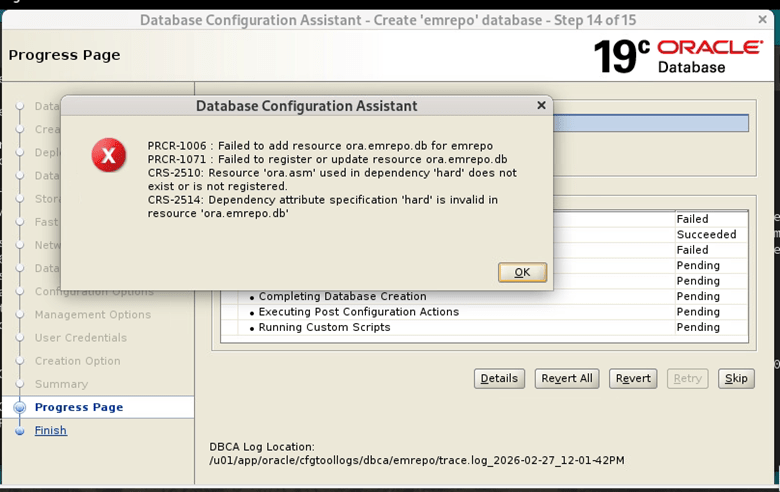Select the Running Custom Scripts row

324,328
